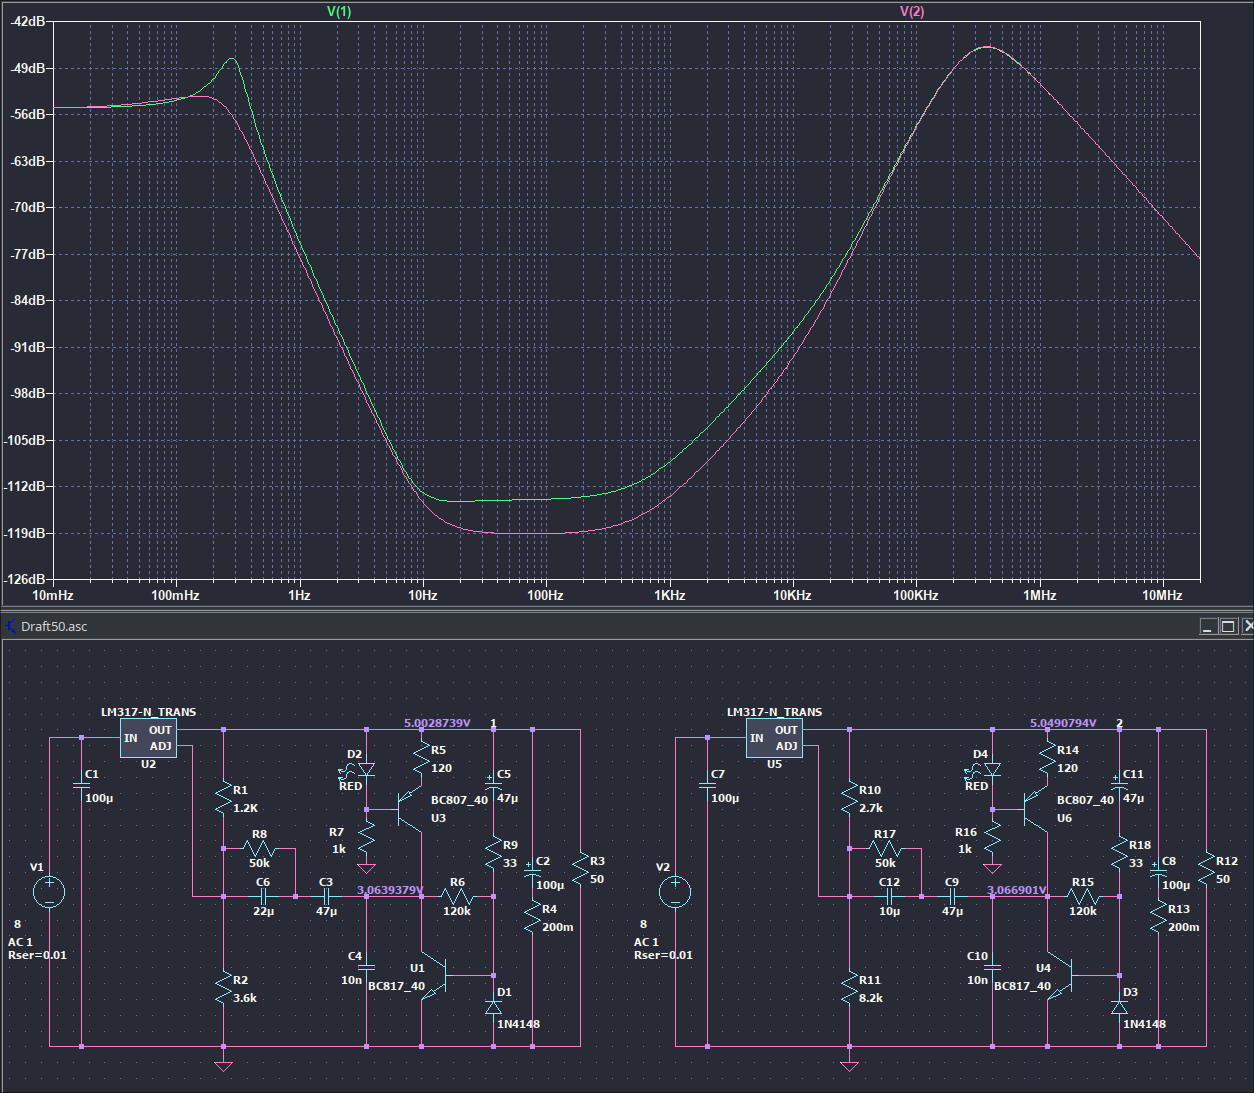Click the R13 200m resistor symbol
Viewport: 1254px width, 1093px height.
click(1158, 917)
